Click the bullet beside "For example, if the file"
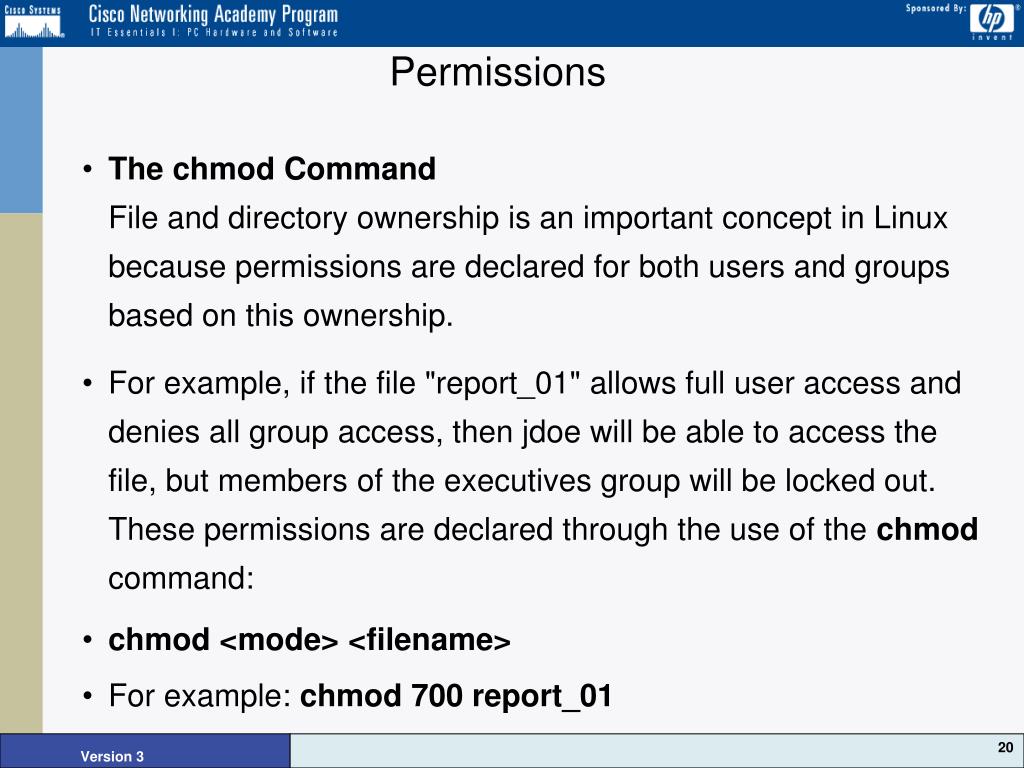 coord(89,384)
